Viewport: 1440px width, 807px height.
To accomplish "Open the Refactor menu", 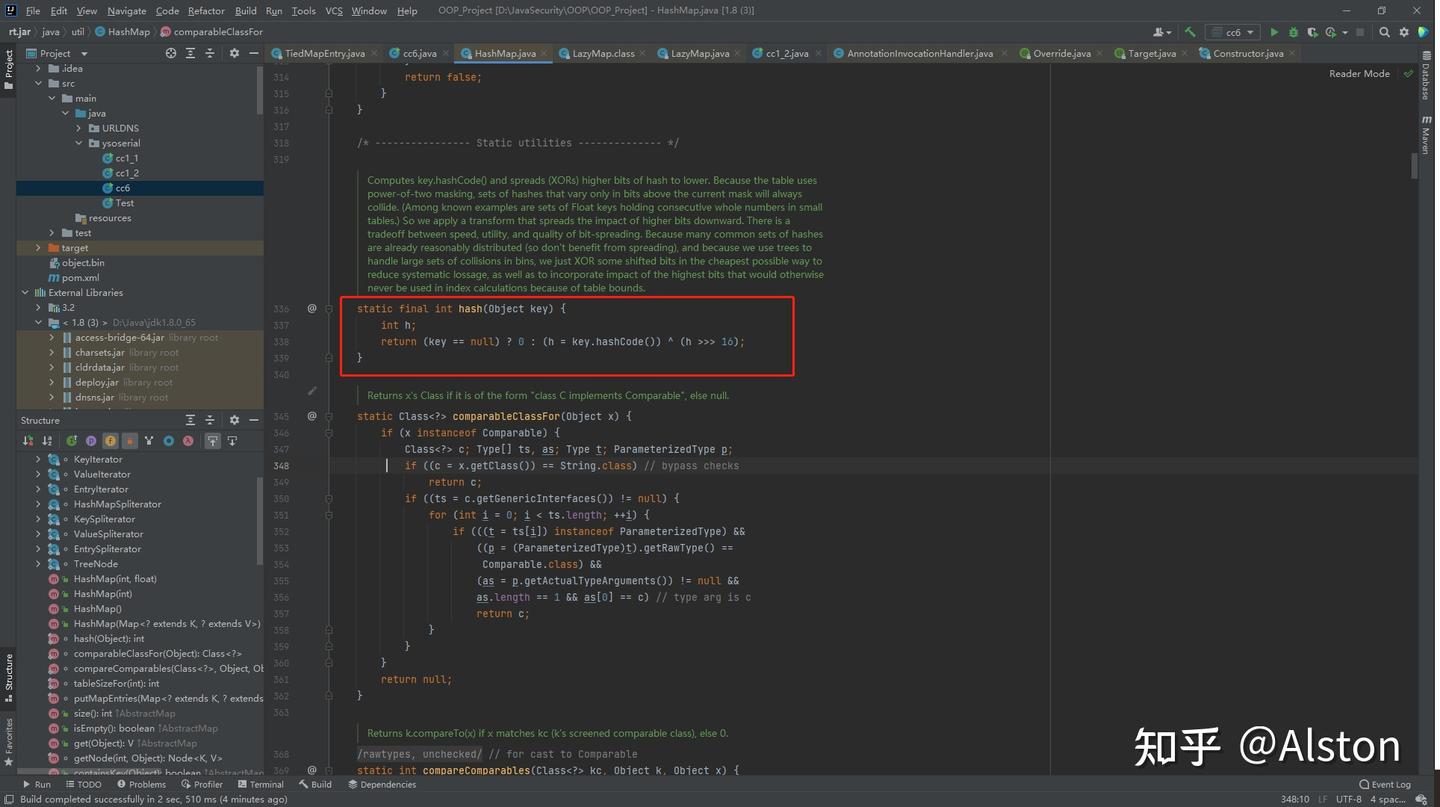I will [206, 11].
